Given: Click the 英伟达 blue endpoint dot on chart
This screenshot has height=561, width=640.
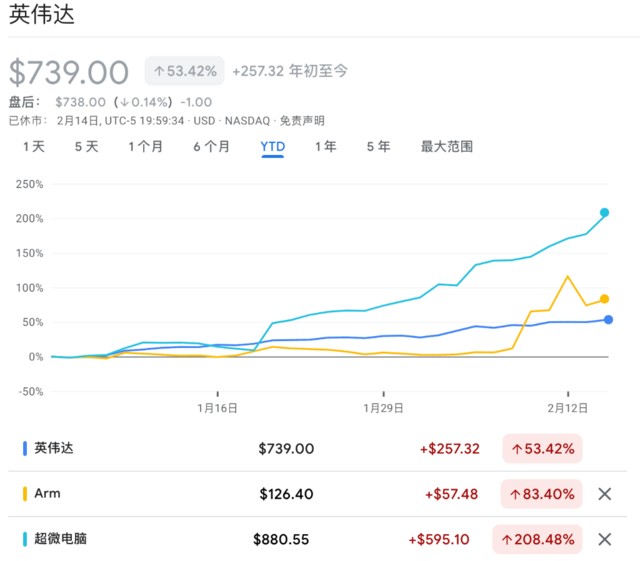Looking at the screenshot, I should click(608, 320).
